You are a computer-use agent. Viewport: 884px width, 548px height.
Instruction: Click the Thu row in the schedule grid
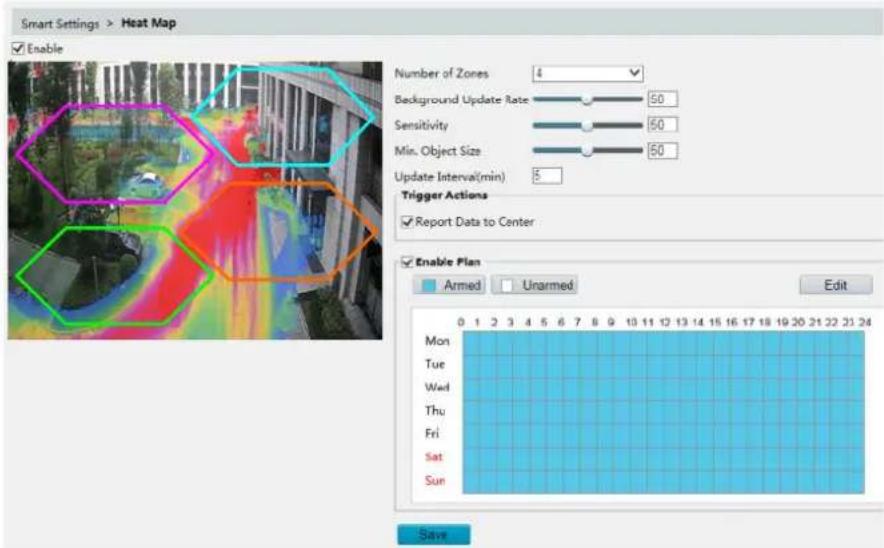(x=664, y=412)
